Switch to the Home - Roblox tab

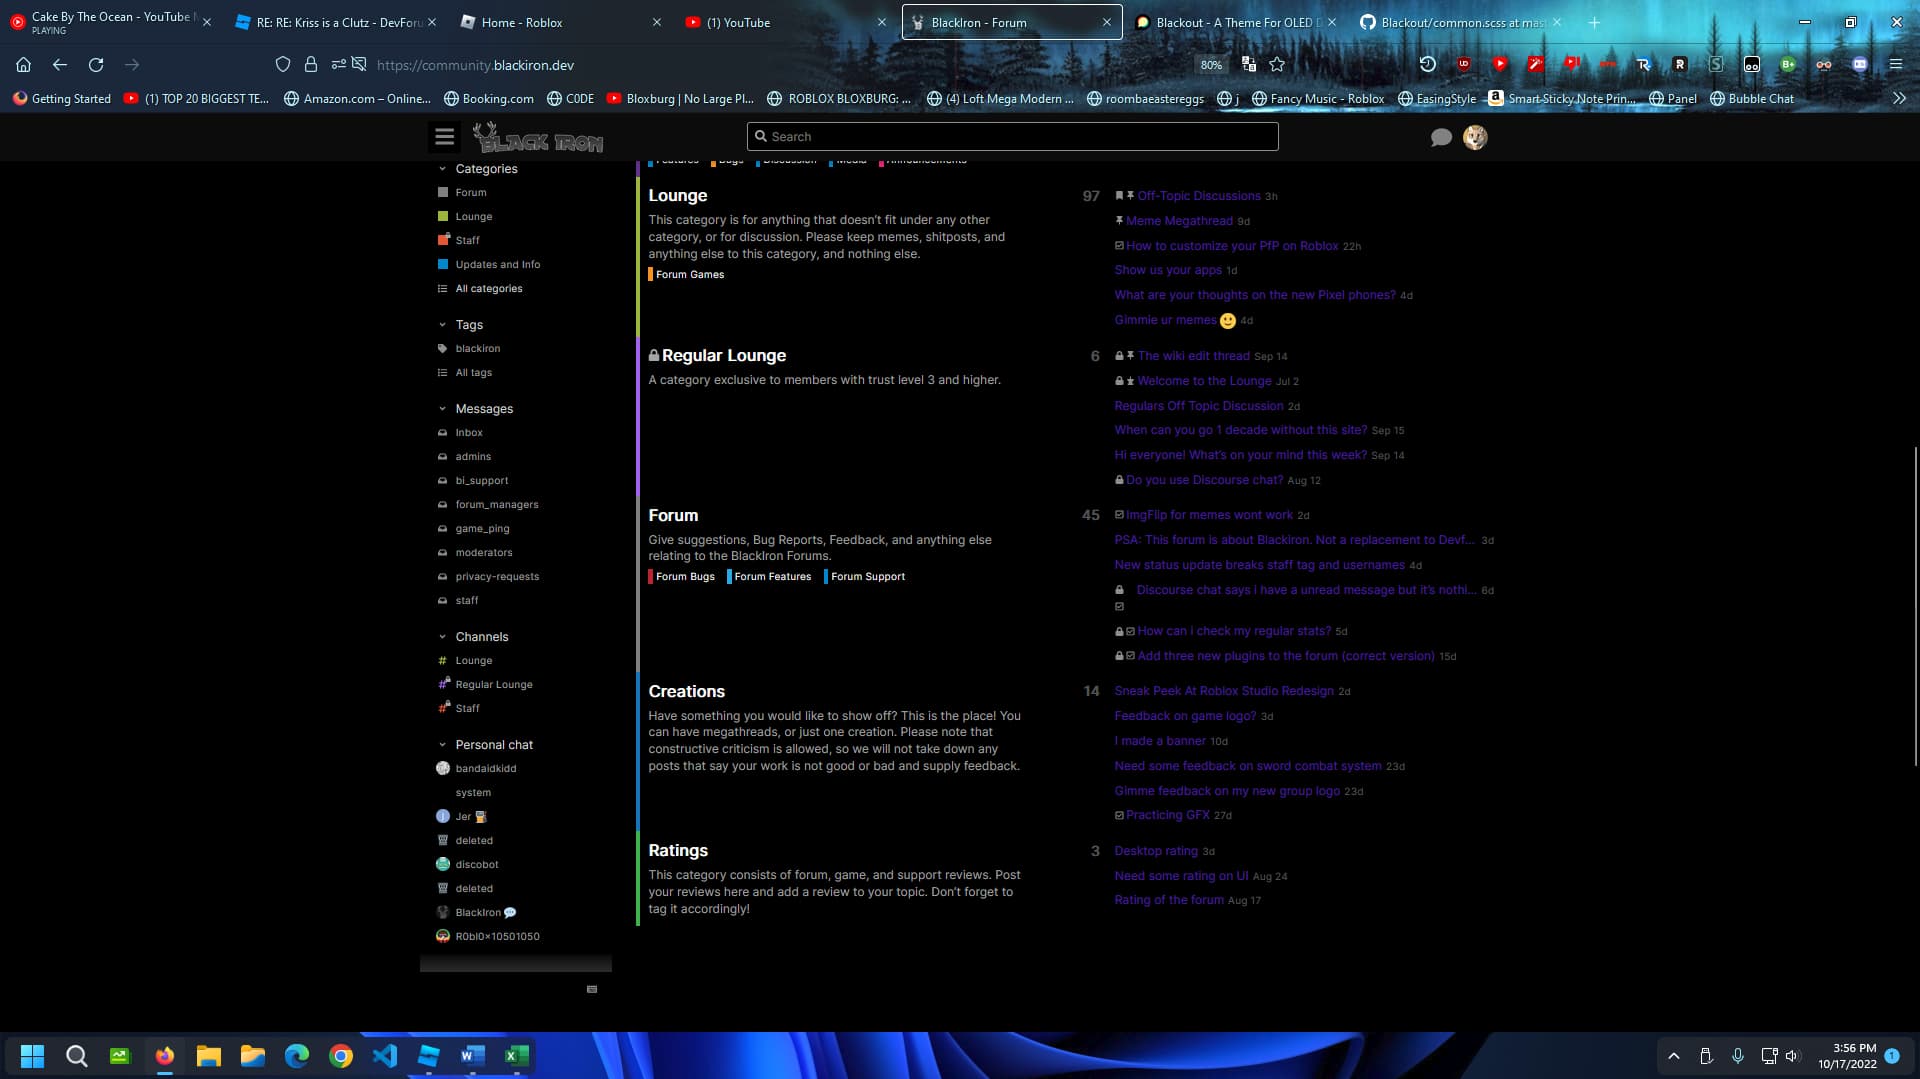521,22
